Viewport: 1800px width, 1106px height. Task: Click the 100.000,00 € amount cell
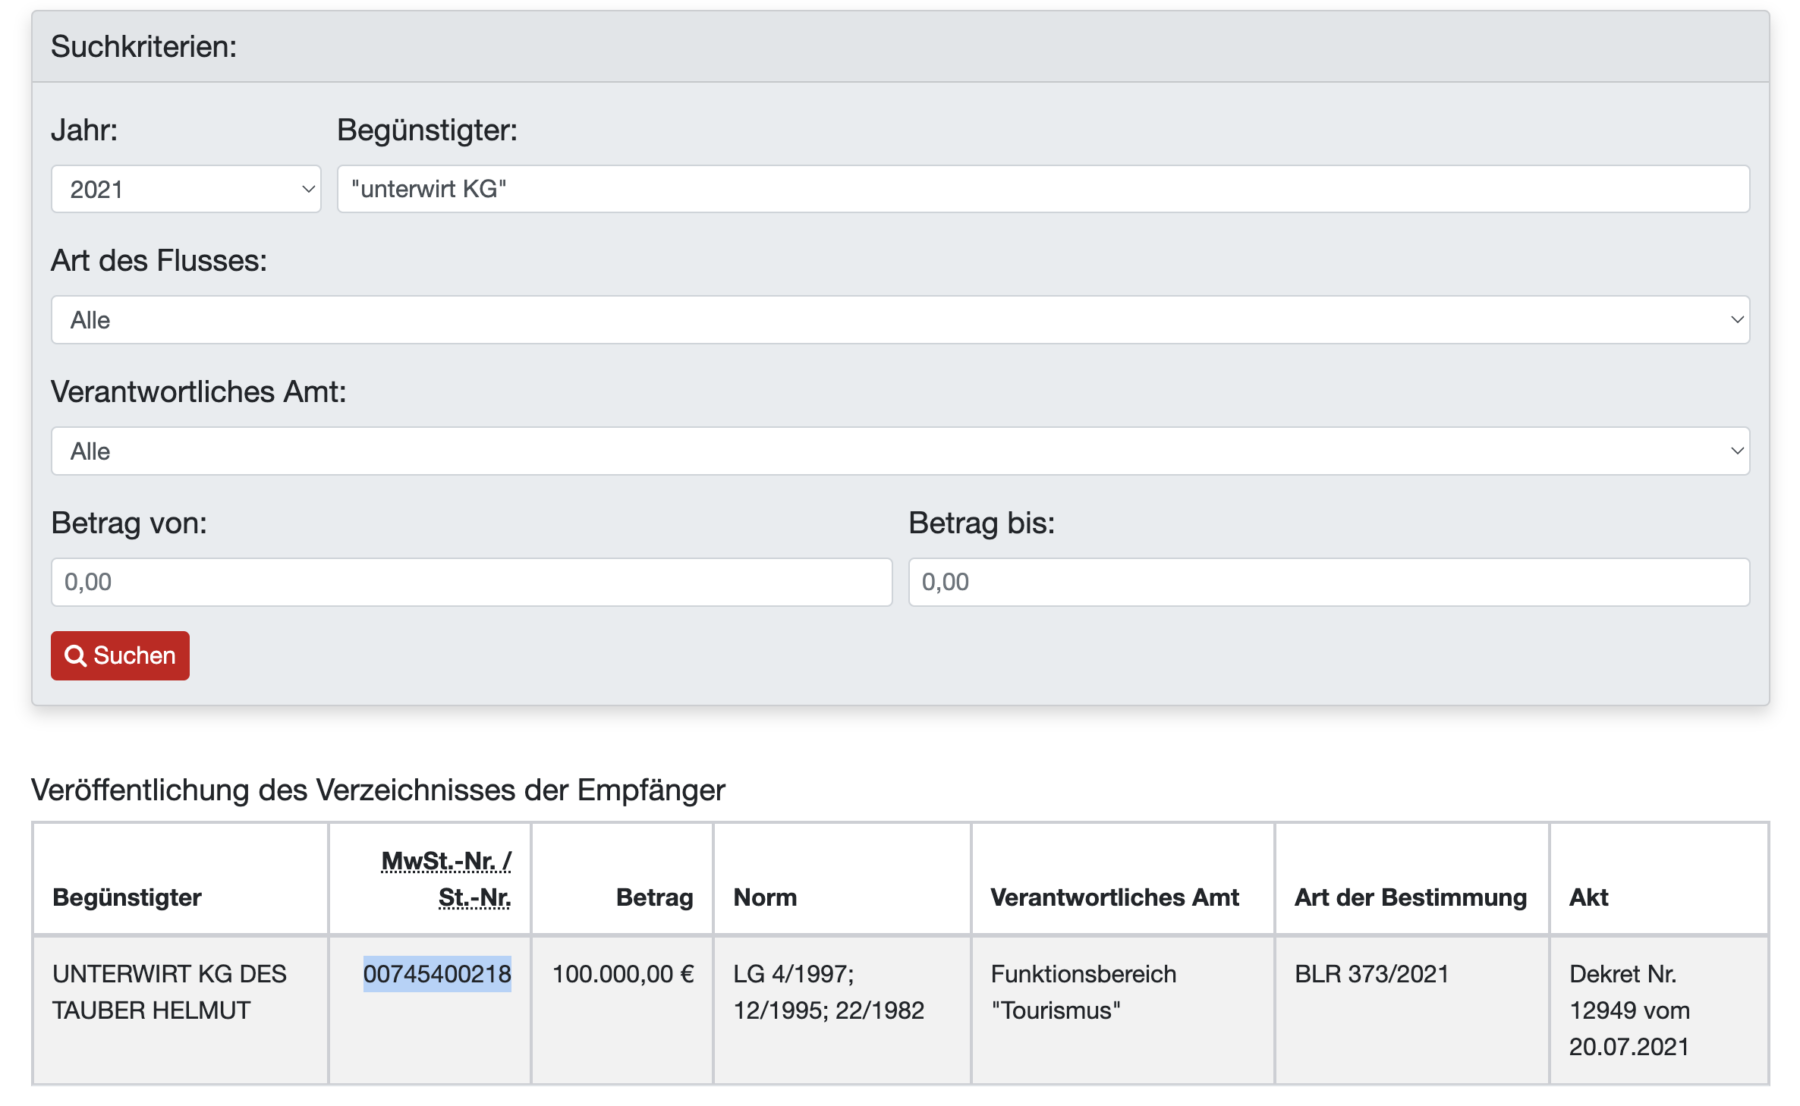pos(622,974)
